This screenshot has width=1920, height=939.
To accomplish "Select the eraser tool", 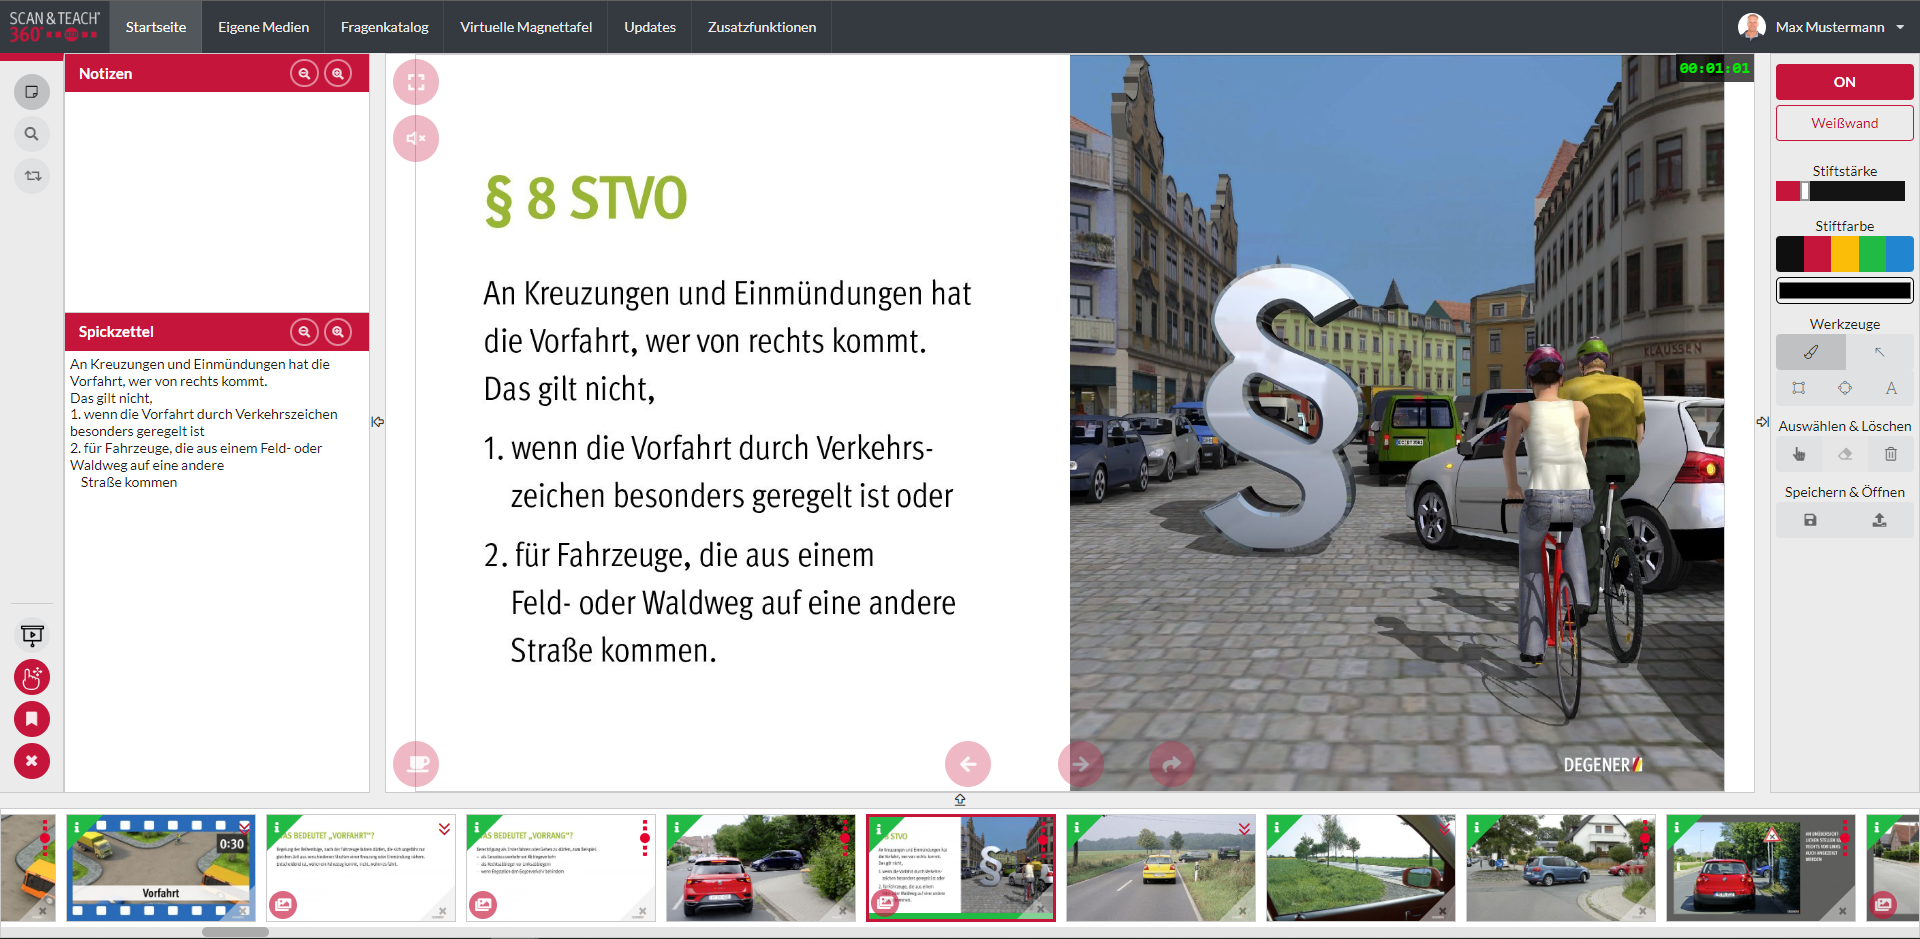I will click(x=1845, y=454).
